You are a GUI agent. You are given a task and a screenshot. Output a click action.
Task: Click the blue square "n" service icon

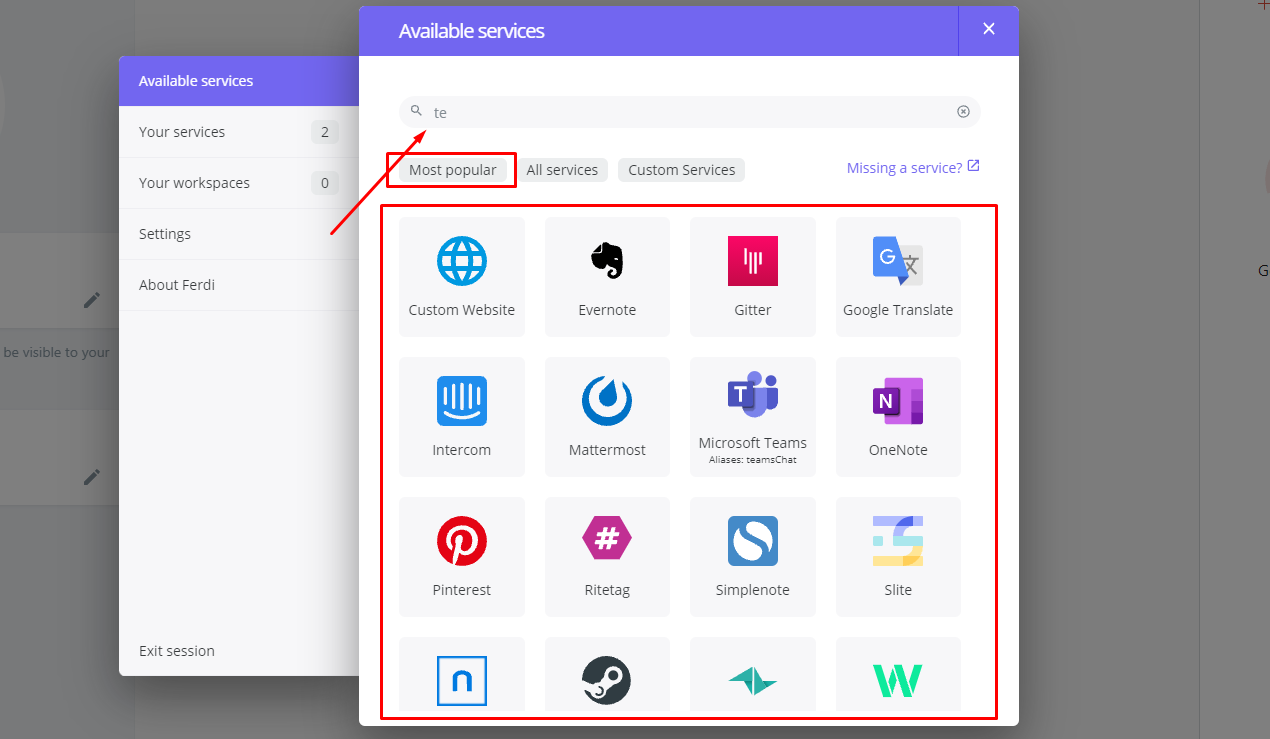point(462,681)
